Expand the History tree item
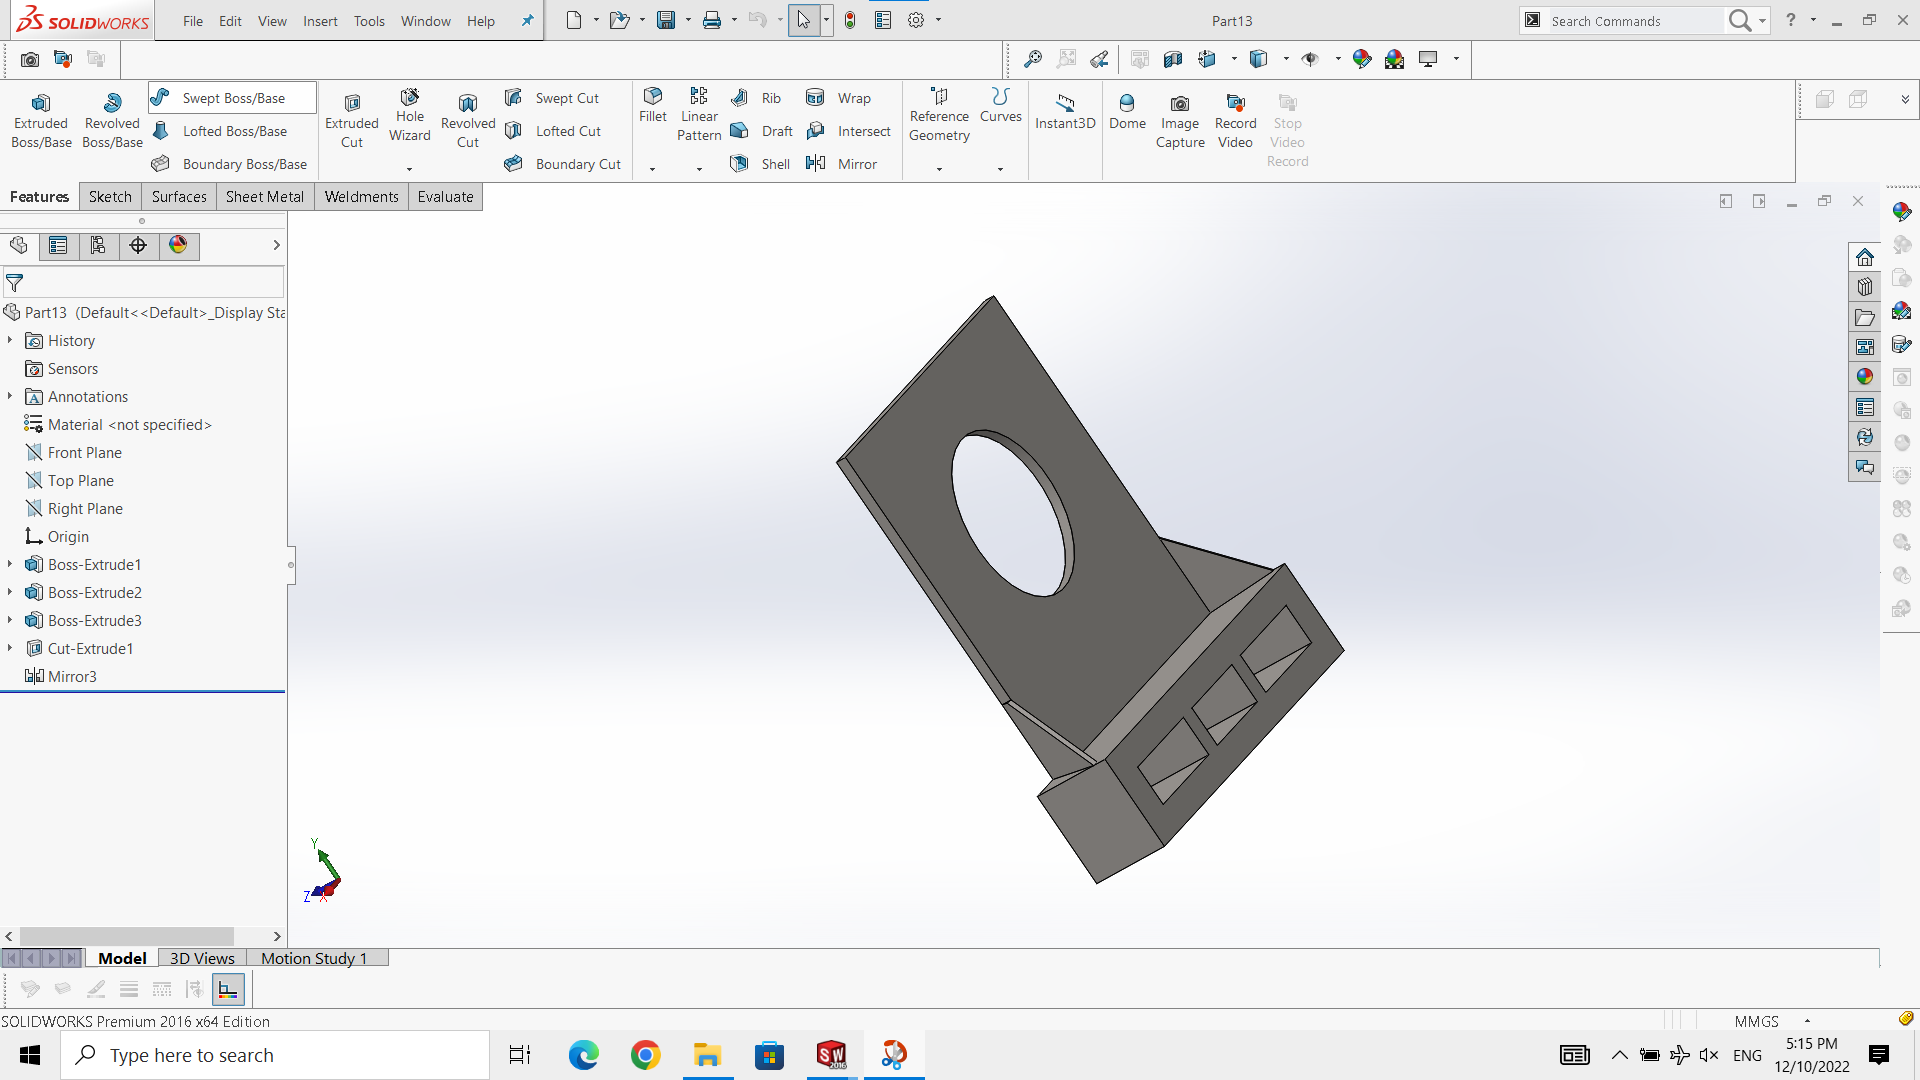 pos(10,341)
